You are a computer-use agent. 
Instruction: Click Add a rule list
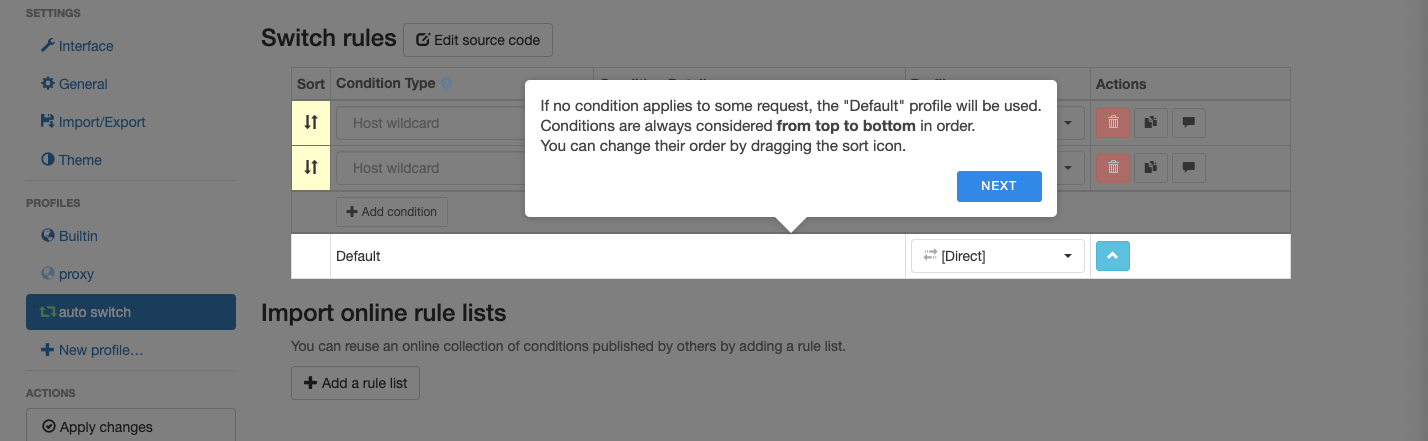click(x=356, y=383)
